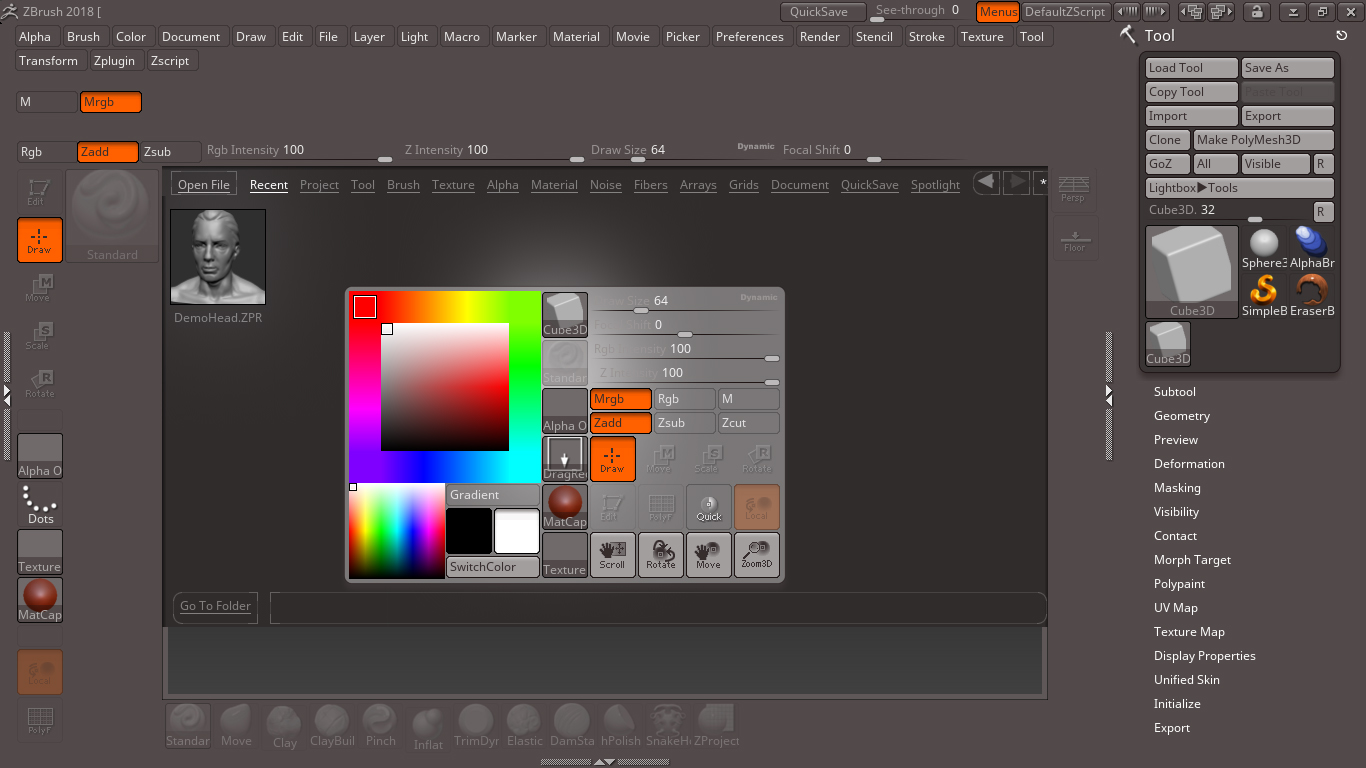Expand the Masking subpalette
Screen dimensions: 1366x768
1177,488
